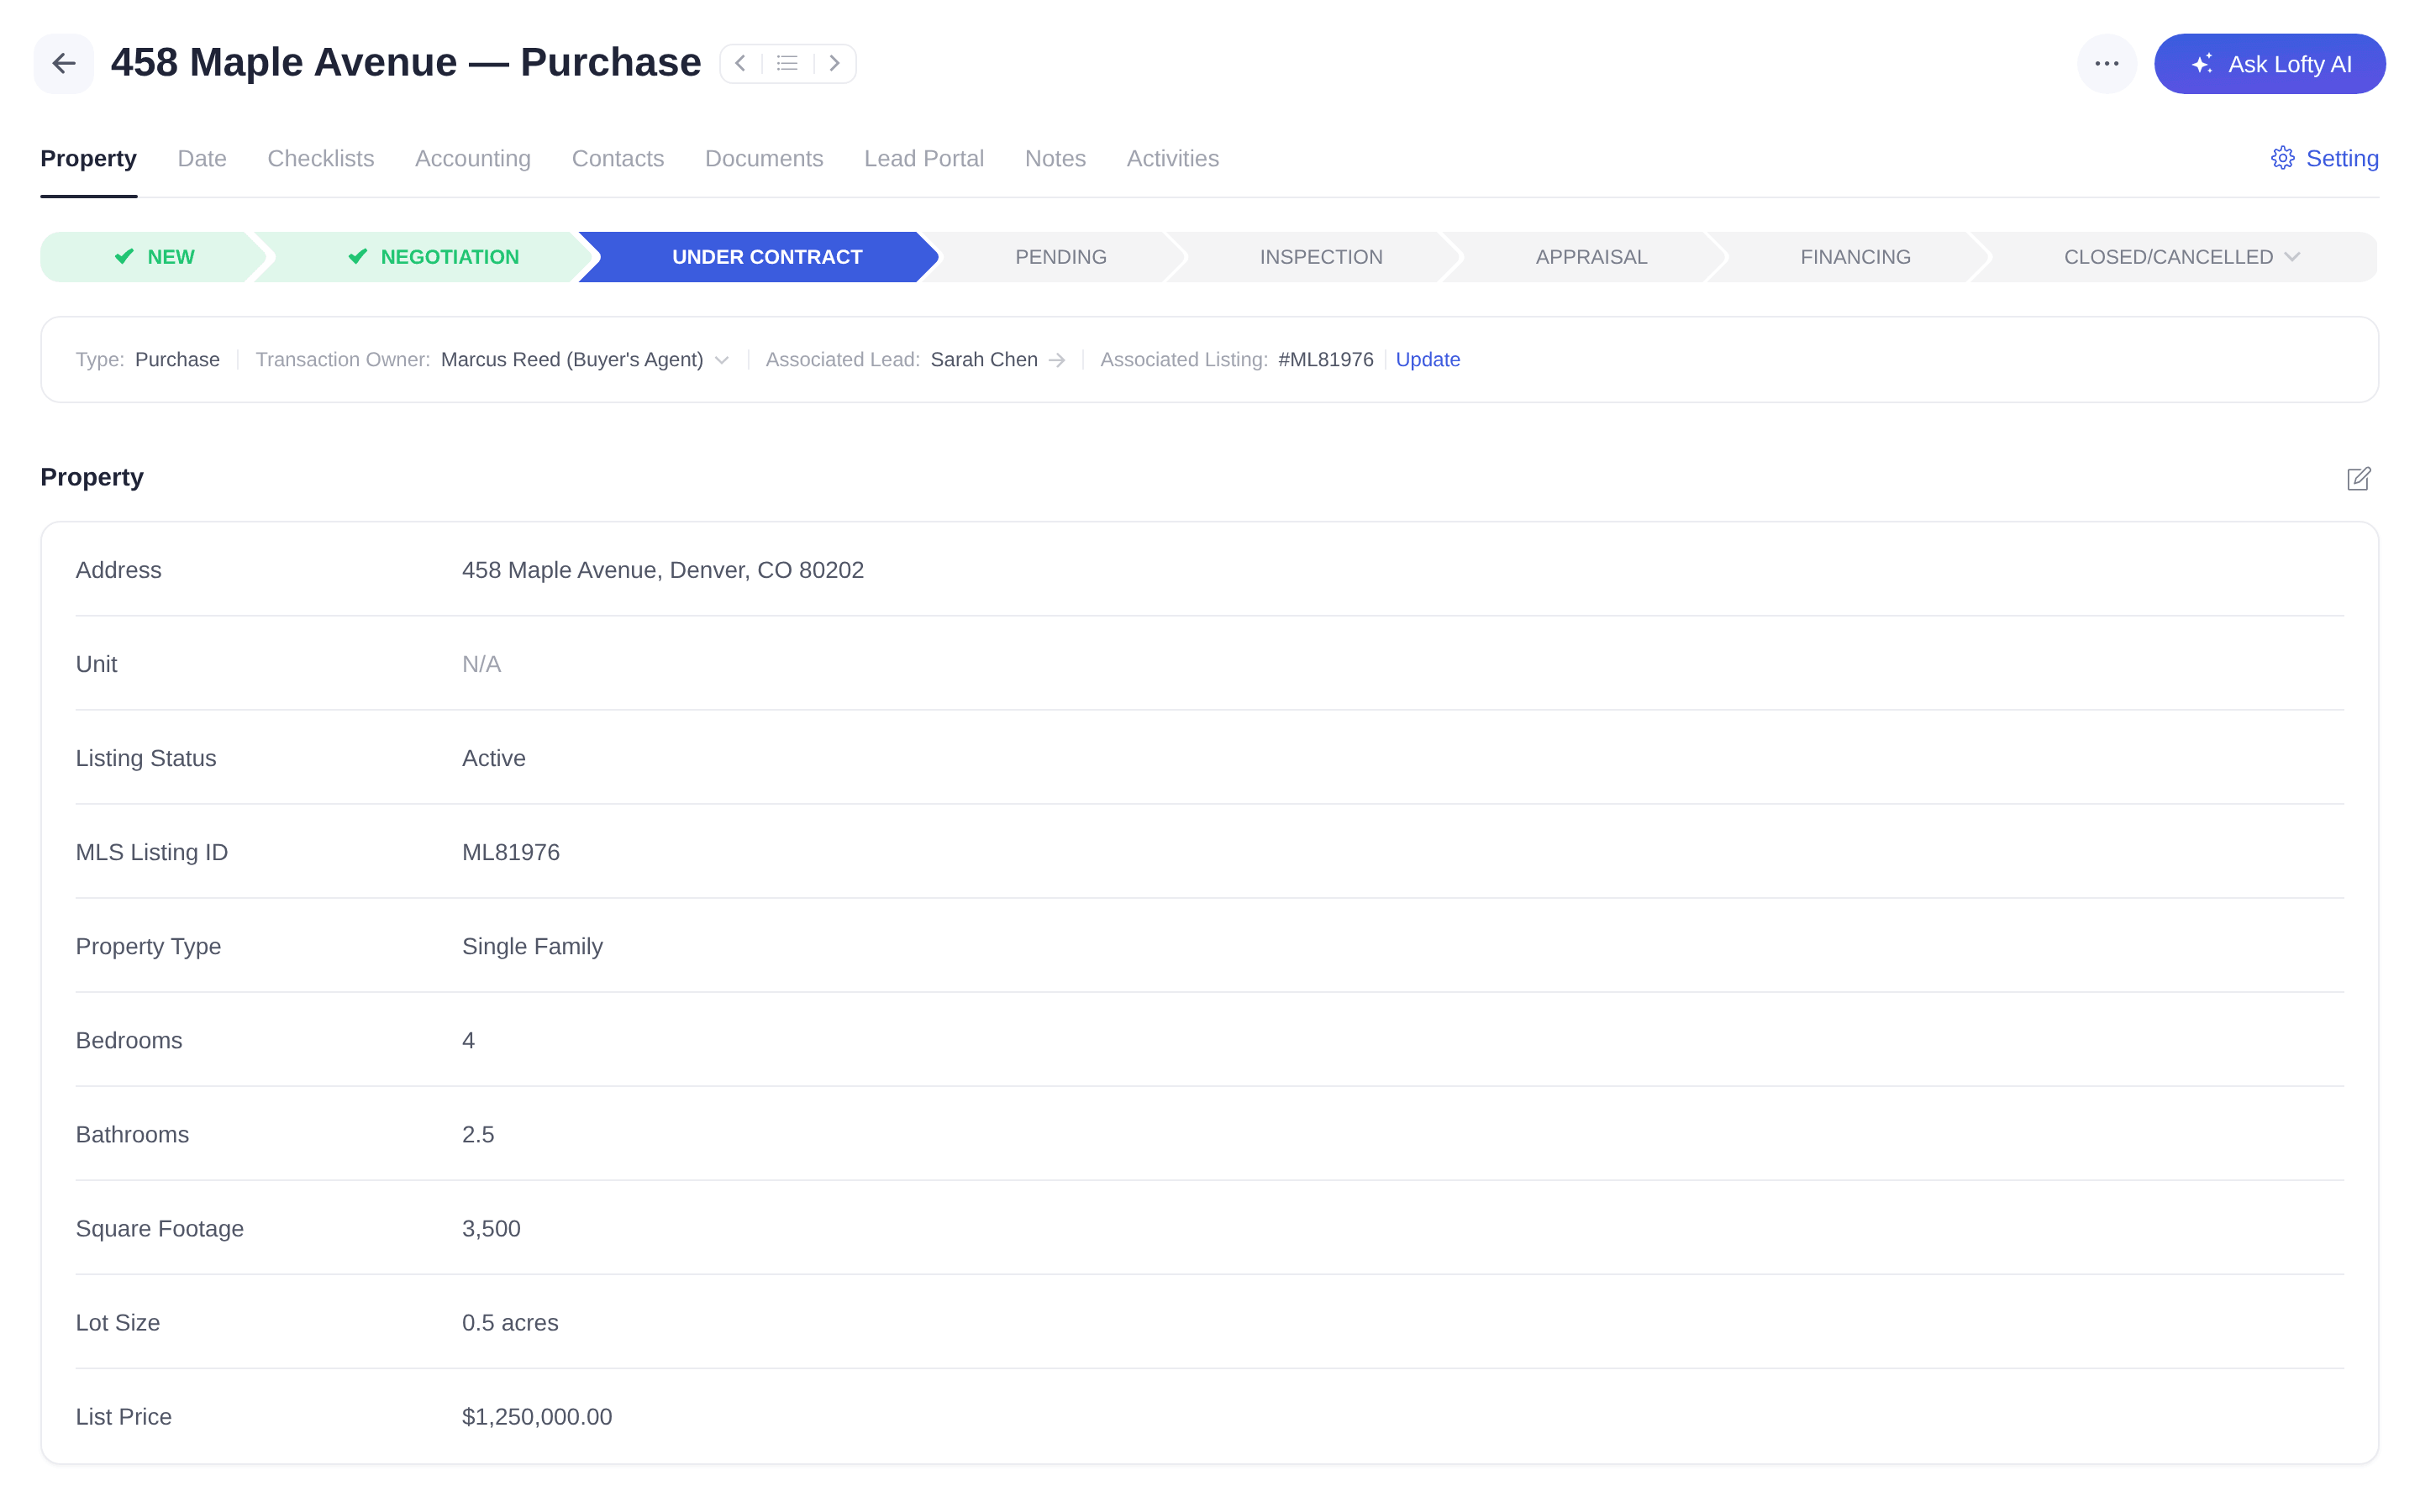Screen dimensions: 2420x1512
Task: Open the Activities tab
Action: coord(1172,158)
